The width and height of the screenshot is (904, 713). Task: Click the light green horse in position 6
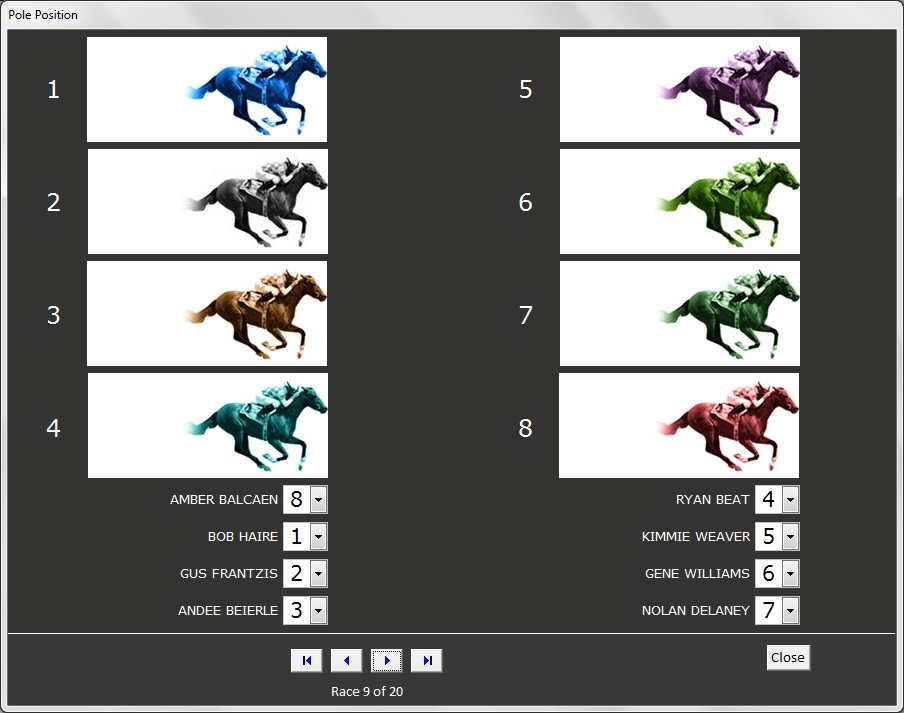pyautogui.click(x=680, y=201)
